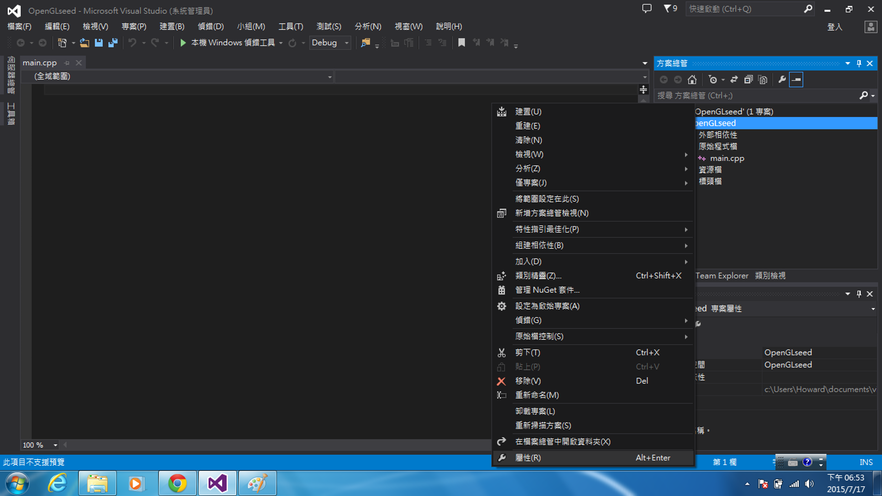Click the notifications flag icon in the title bar
Viewport: 882px width, 496px height.
pos(670,9)
